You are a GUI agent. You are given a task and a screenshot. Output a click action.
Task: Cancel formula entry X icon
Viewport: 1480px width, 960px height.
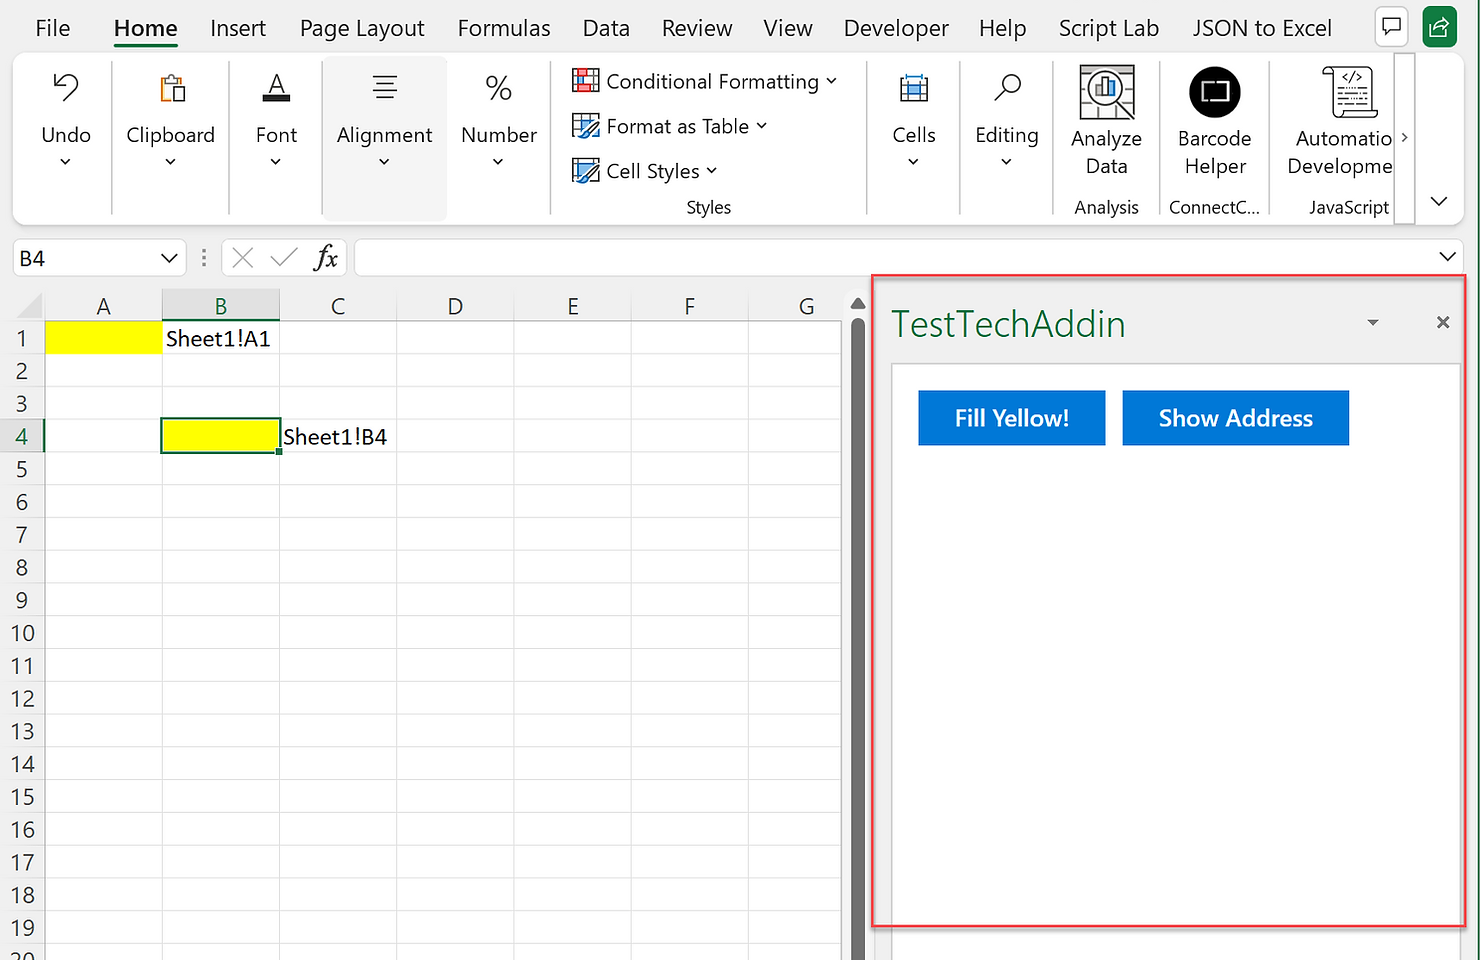(x=242, y=258)
